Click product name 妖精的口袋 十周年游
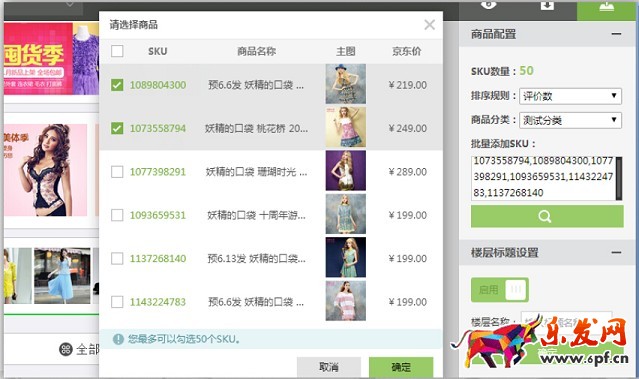The height and width of the screenshot is (379, 639). tap(256, 215)
